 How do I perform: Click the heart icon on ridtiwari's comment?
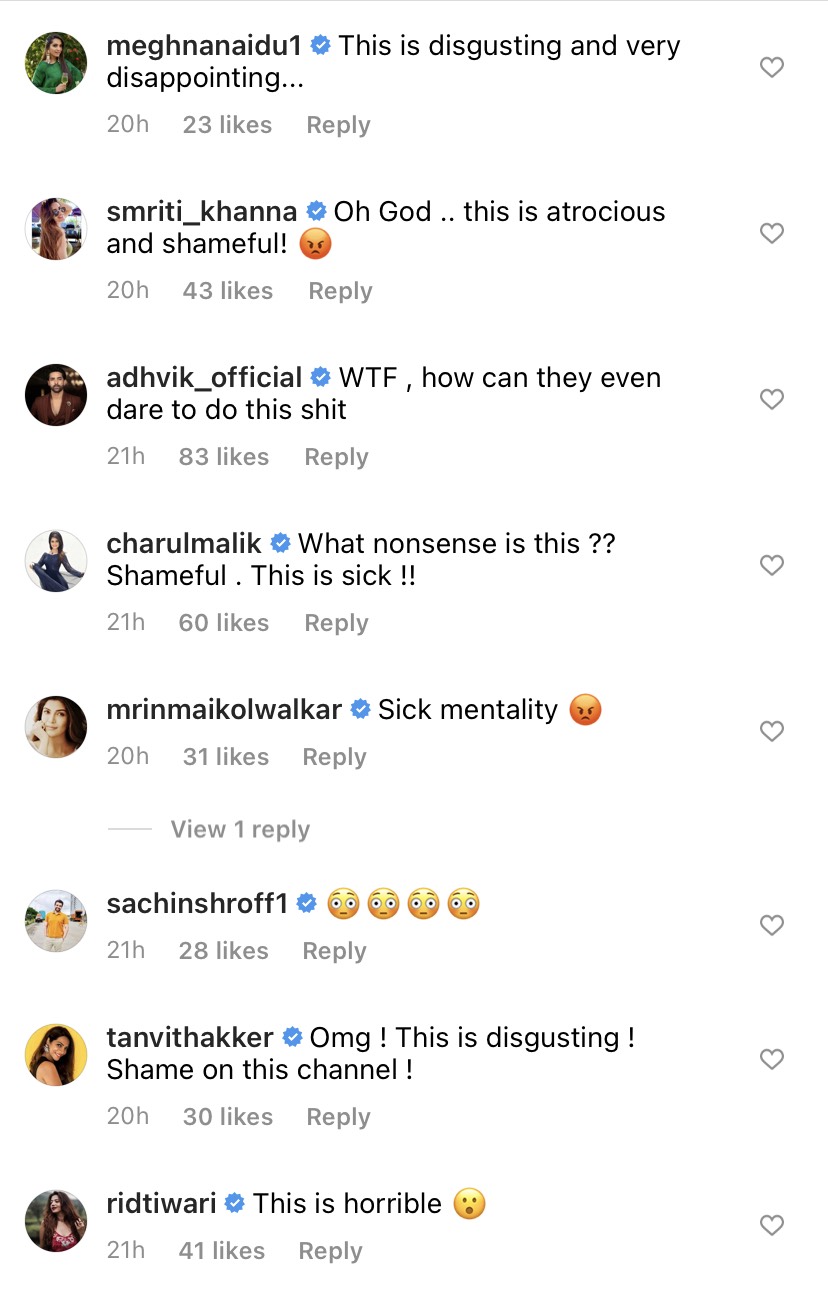tap(771, 1225)
